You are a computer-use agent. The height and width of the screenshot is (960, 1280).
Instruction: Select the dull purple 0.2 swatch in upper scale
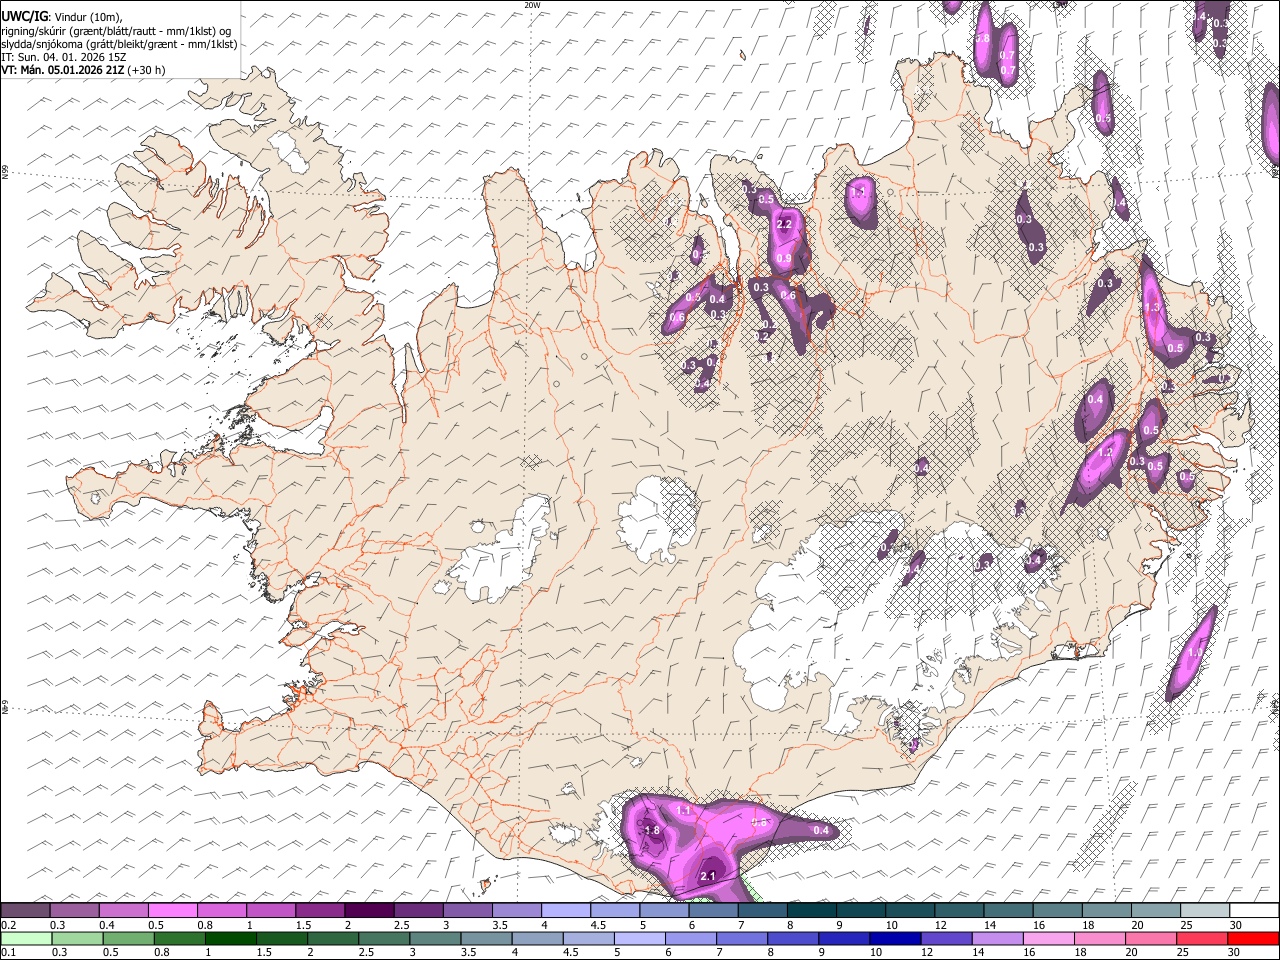tap(25, 911)
